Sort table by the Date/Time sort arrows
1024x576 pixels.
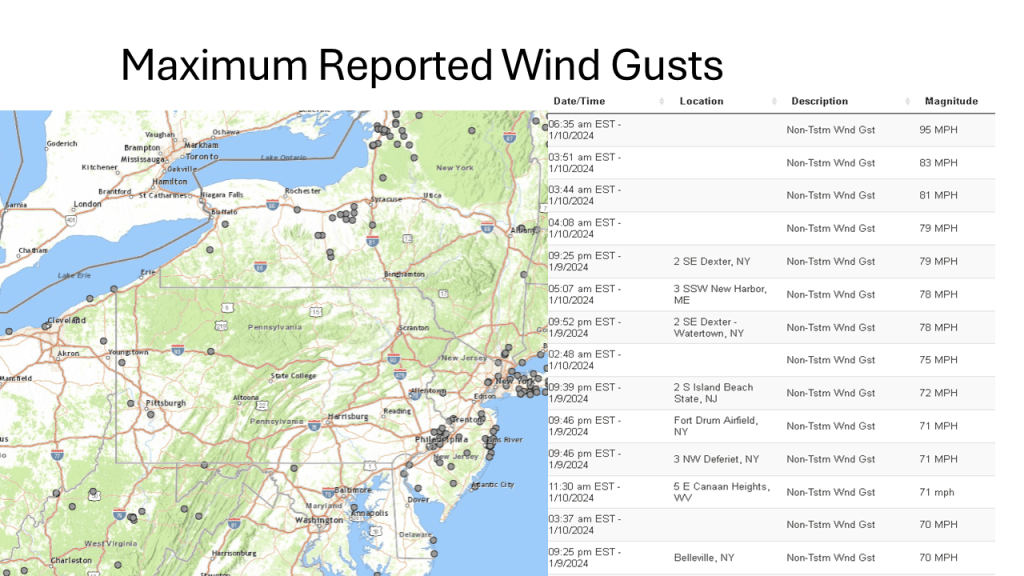coord(662,102)
